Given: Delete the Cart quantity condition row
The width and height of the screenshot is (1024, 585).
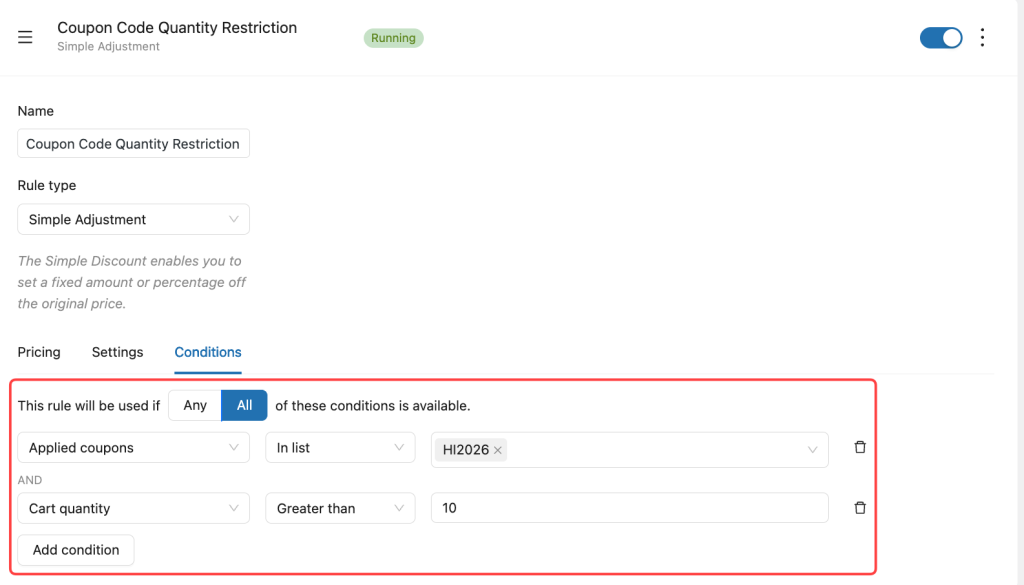Looking at the screenshot, I should pyautogui.click(x=859, y=507).
